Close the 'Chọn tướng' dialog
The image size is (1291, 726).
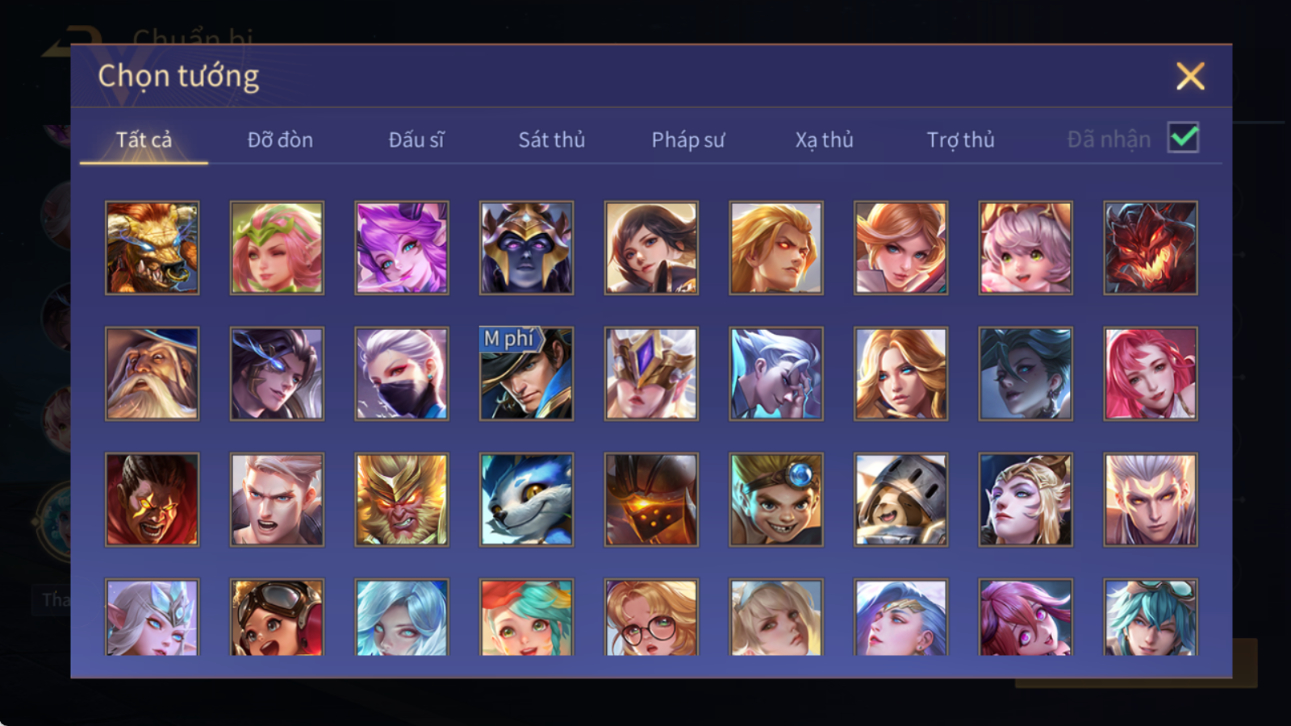click(1190, 76)
